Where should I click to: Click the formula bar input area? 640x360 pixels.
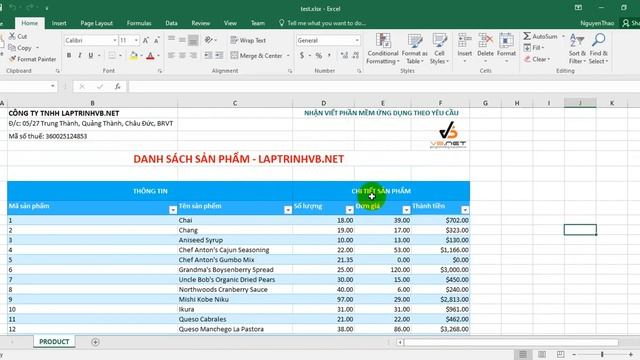pyautogui.click(x=384, y=87)
